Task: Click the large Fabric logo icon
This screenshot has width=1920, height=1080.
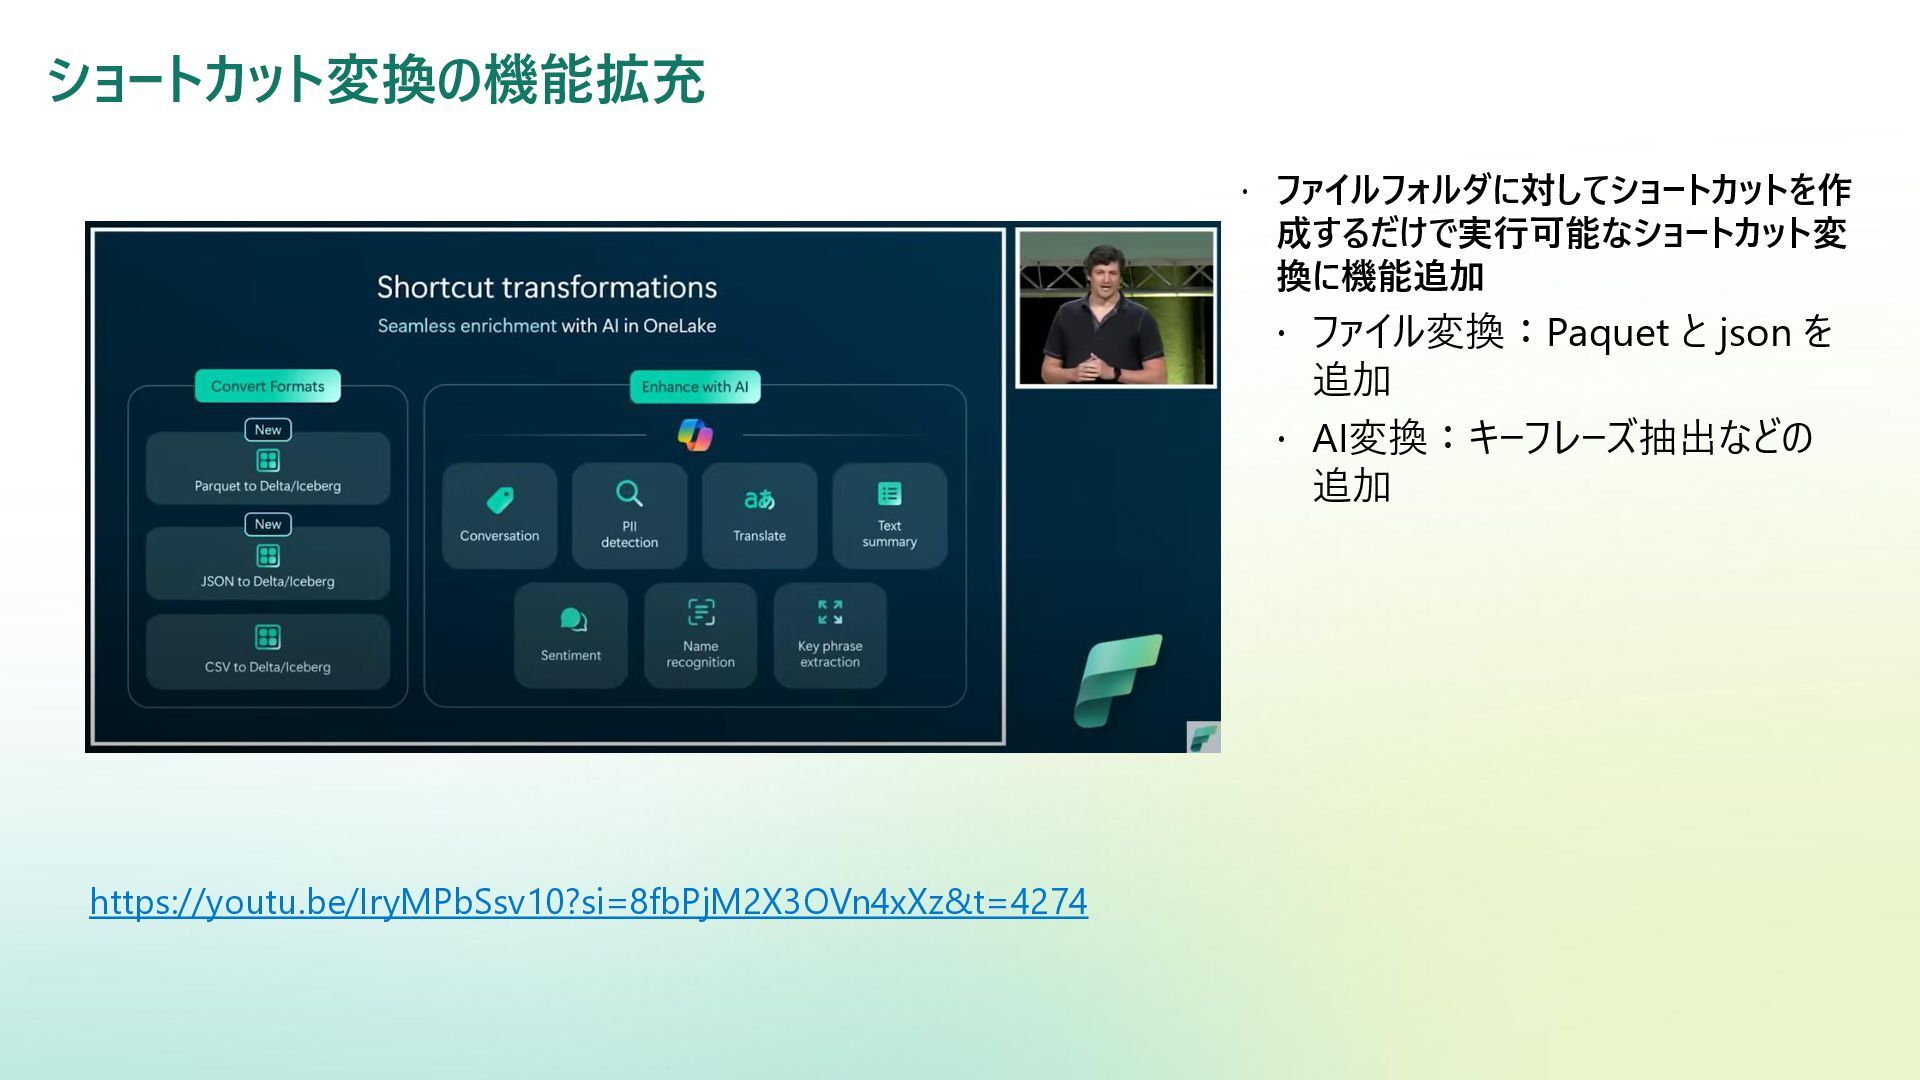Action: [1117, 680]
